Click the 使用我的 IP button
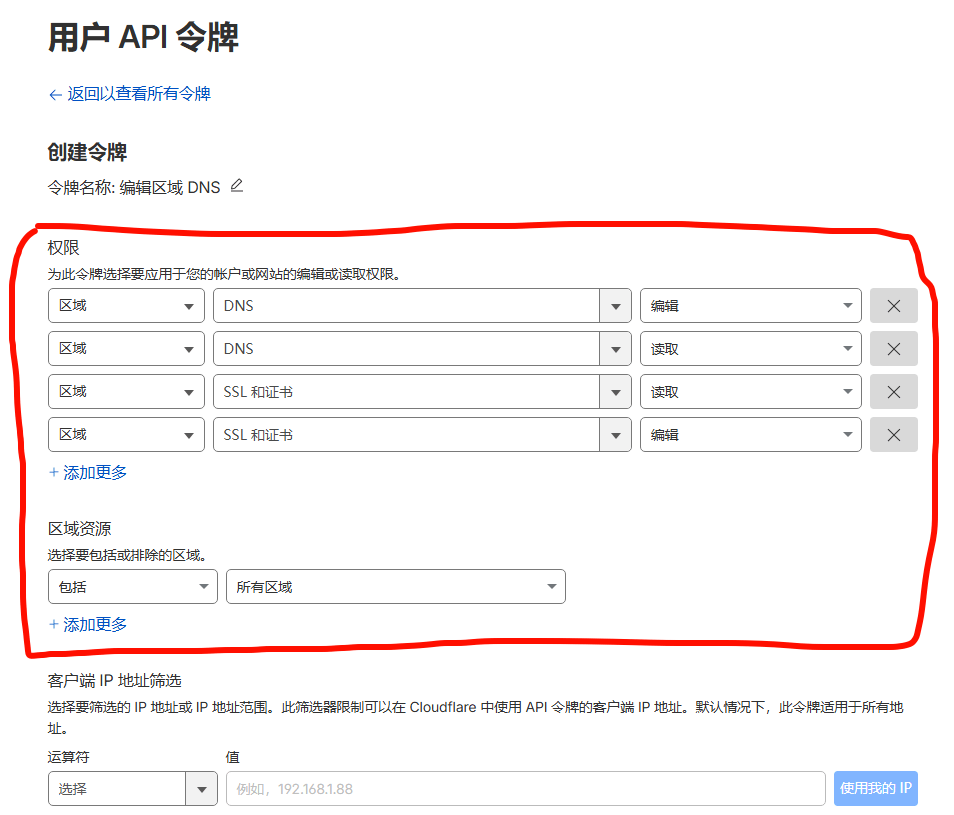954x815 pixels. [875, 788]
